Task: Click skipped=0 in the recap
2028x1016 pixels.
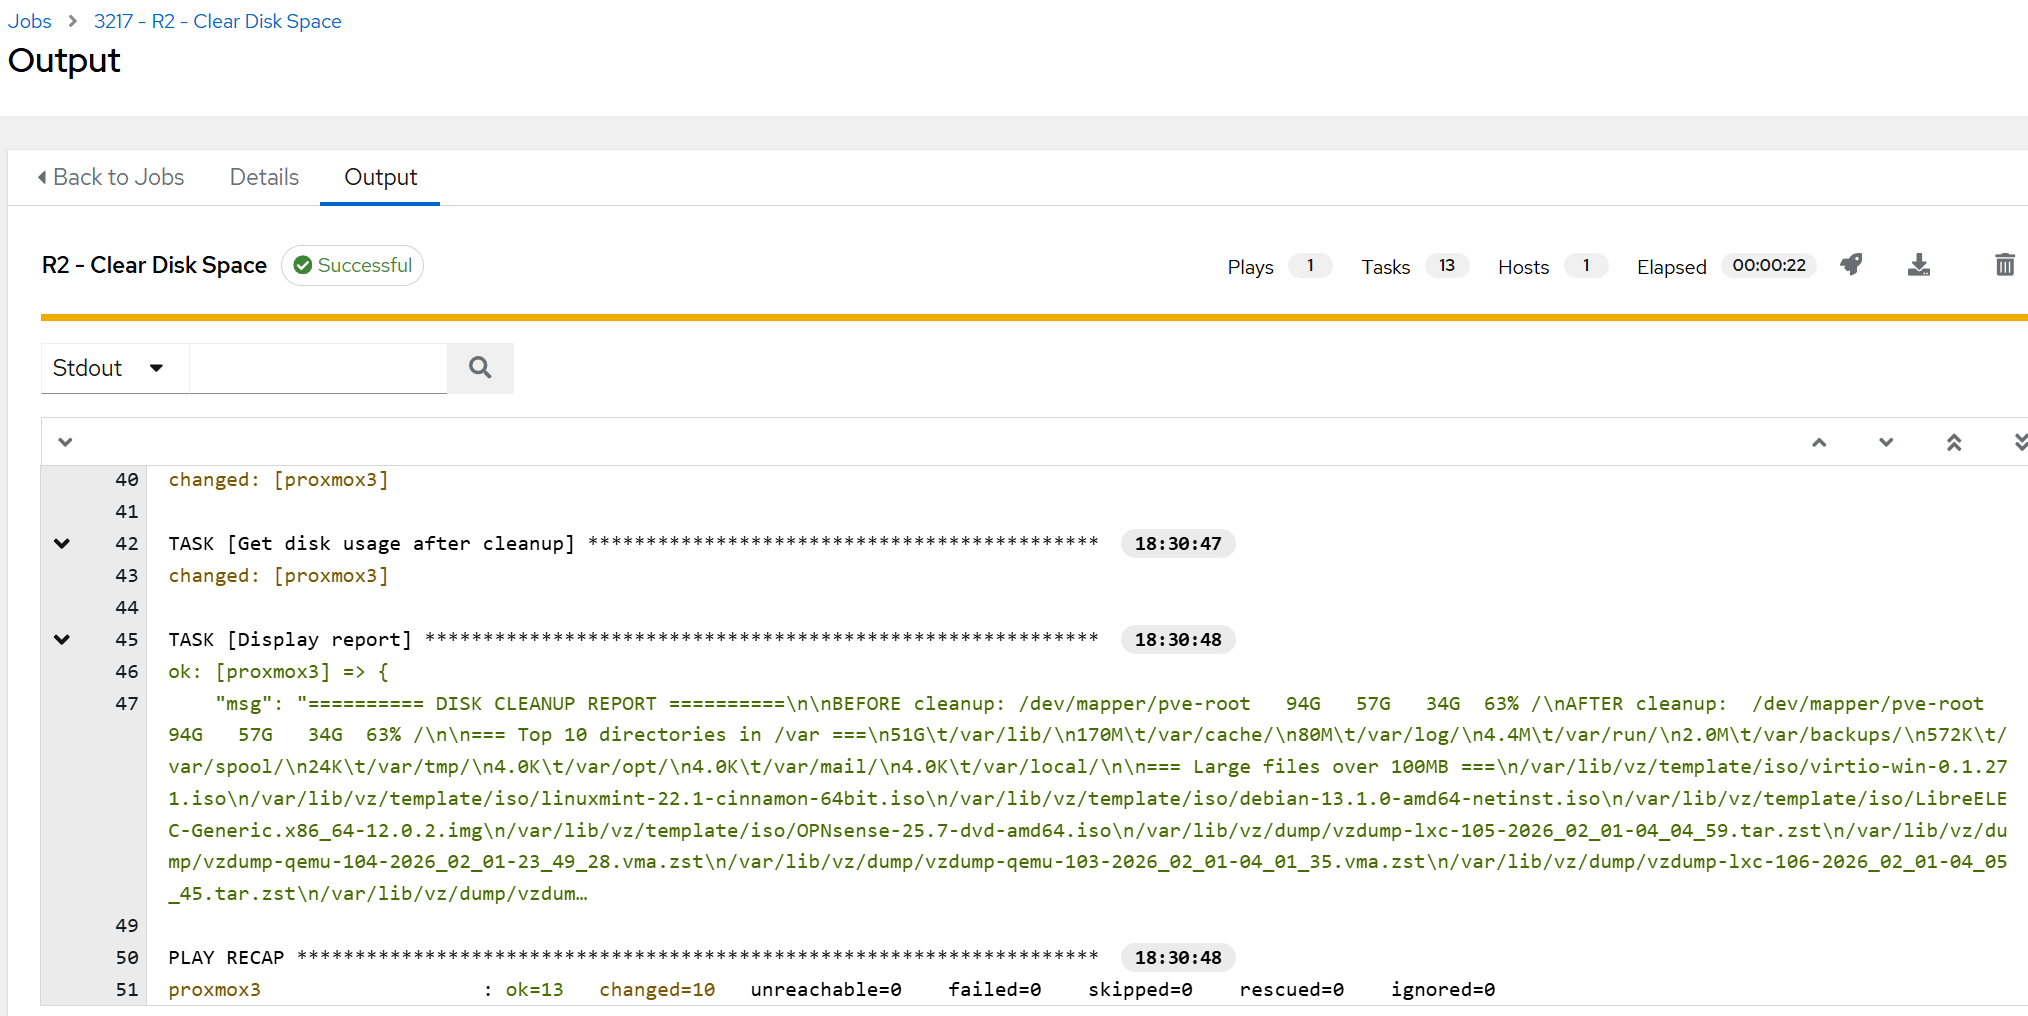Action: point(1140,990)
